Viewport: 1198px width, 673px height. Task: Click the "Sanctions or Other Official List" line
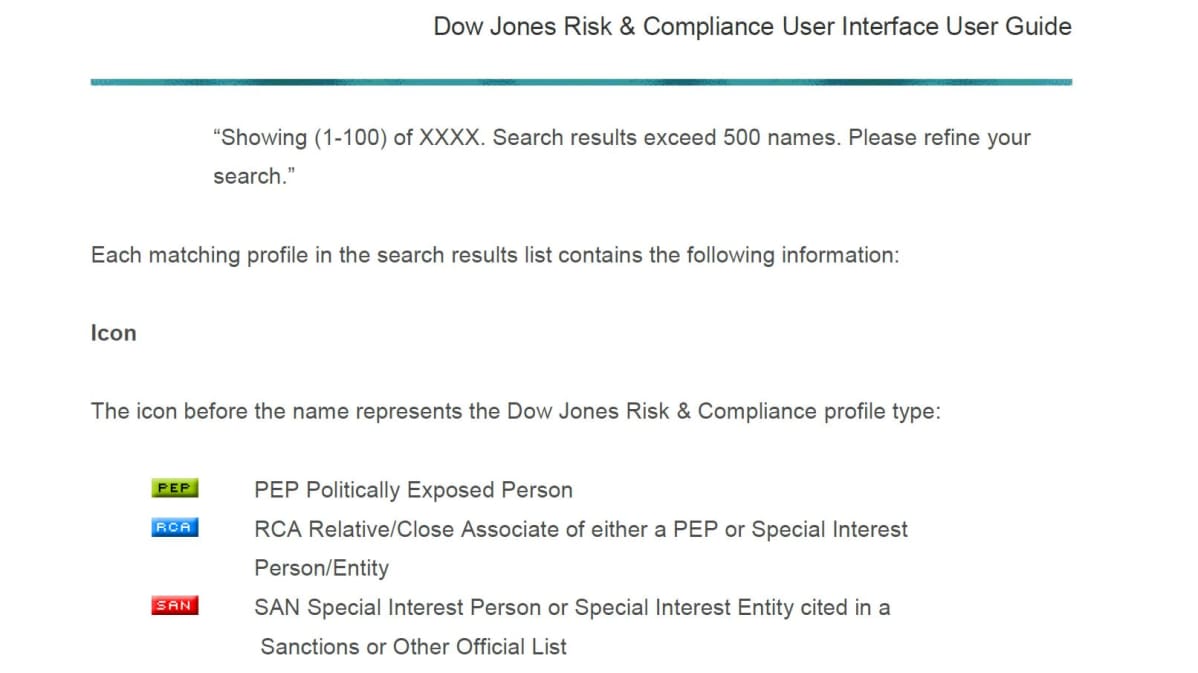[x=413, y=647]
